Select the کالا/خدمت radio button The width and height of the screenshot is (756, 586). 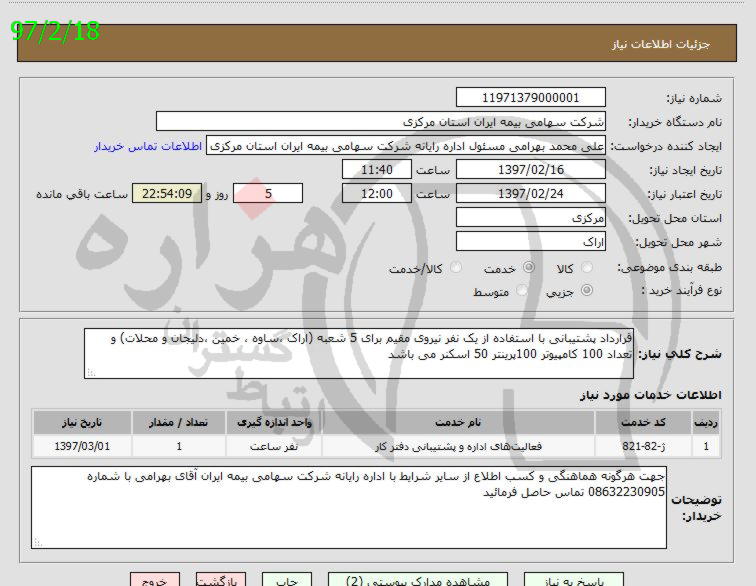[456, 267]
